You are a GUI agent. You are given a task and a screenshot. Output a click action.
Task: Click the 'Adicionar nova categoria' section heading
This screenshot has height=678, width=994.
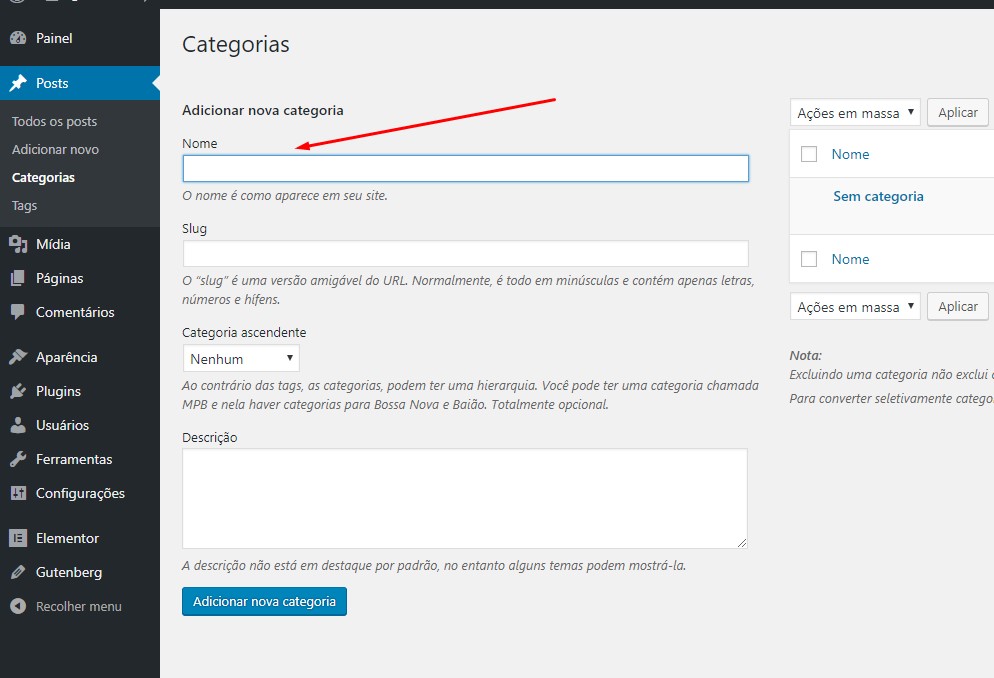point(263,110)
